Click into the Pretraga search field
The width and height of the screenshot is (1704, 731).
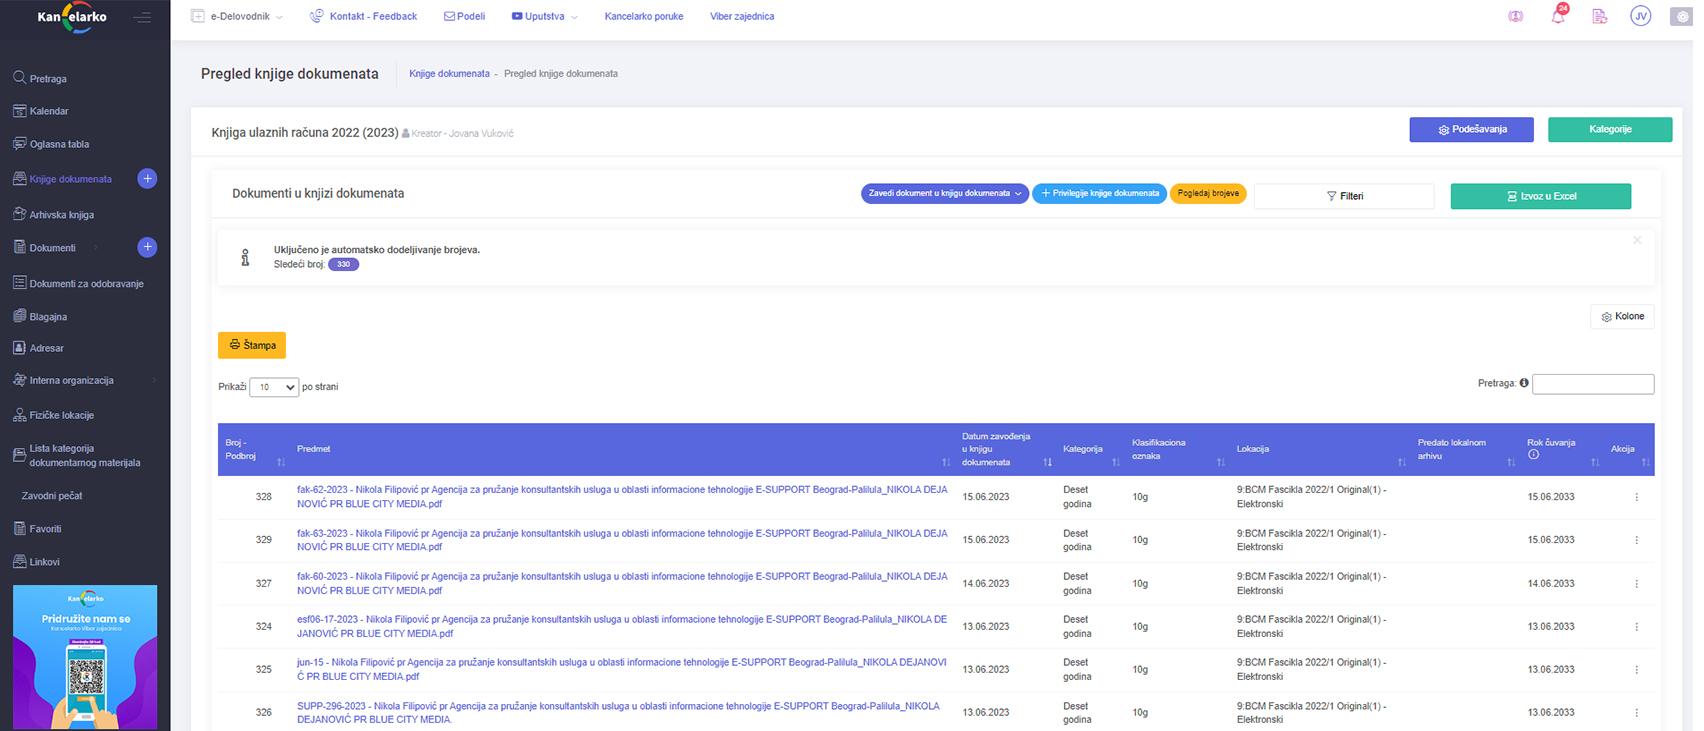pyautogui.click(x=1592, y=384)
